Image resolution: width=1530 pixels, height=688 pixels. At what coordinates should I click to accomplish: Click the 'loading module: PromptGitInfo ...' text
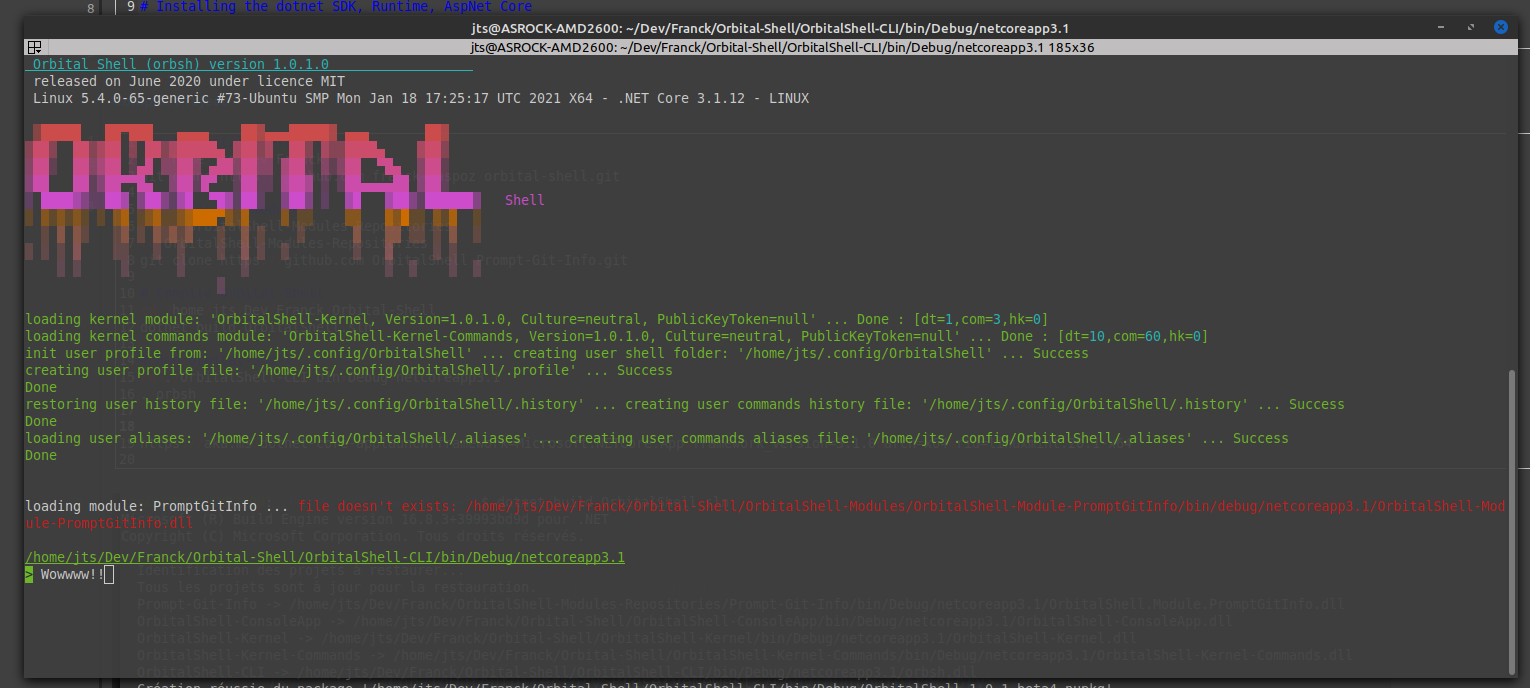coord(157,506)
